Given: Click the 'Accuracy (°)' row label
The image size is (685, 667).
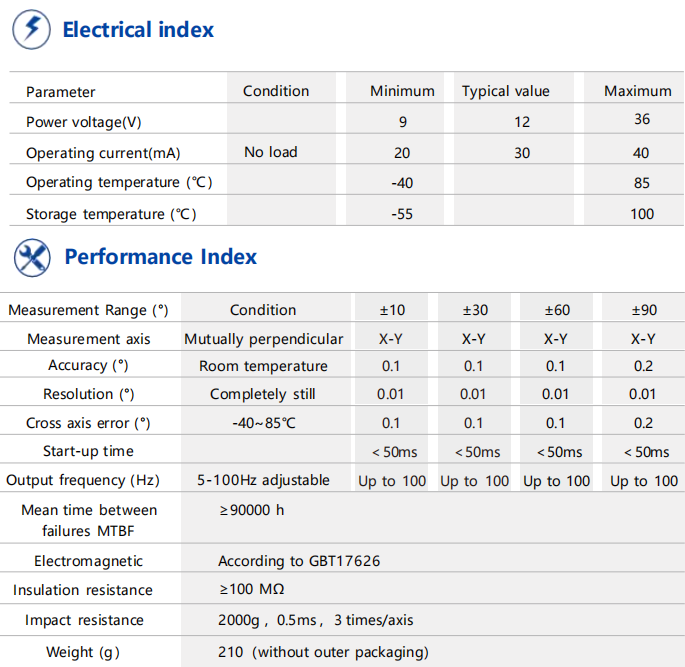Looking at the screenshot, I should (88, 365).
